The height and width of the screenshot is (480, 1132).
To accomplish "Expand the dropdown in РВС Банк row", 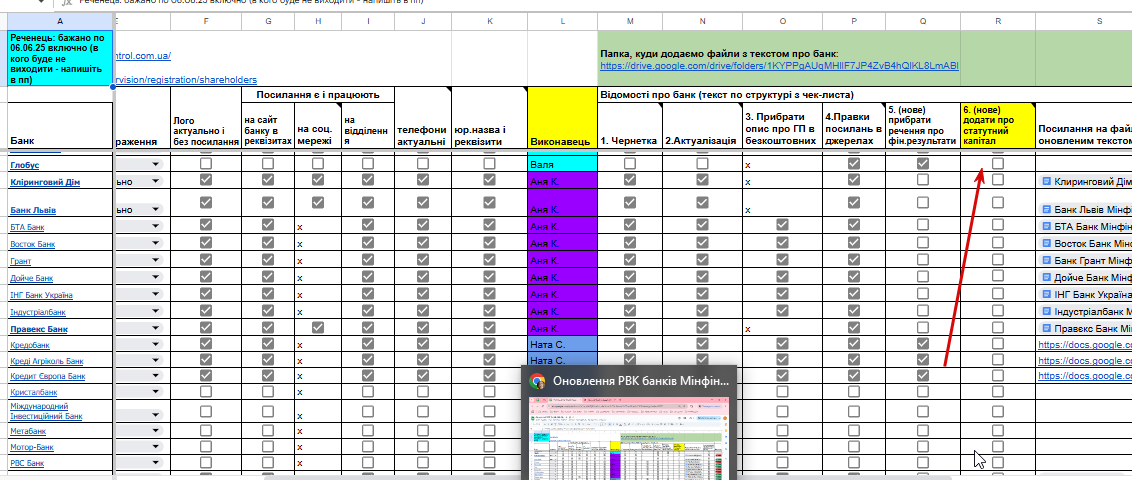I will [x=155, y=463].
